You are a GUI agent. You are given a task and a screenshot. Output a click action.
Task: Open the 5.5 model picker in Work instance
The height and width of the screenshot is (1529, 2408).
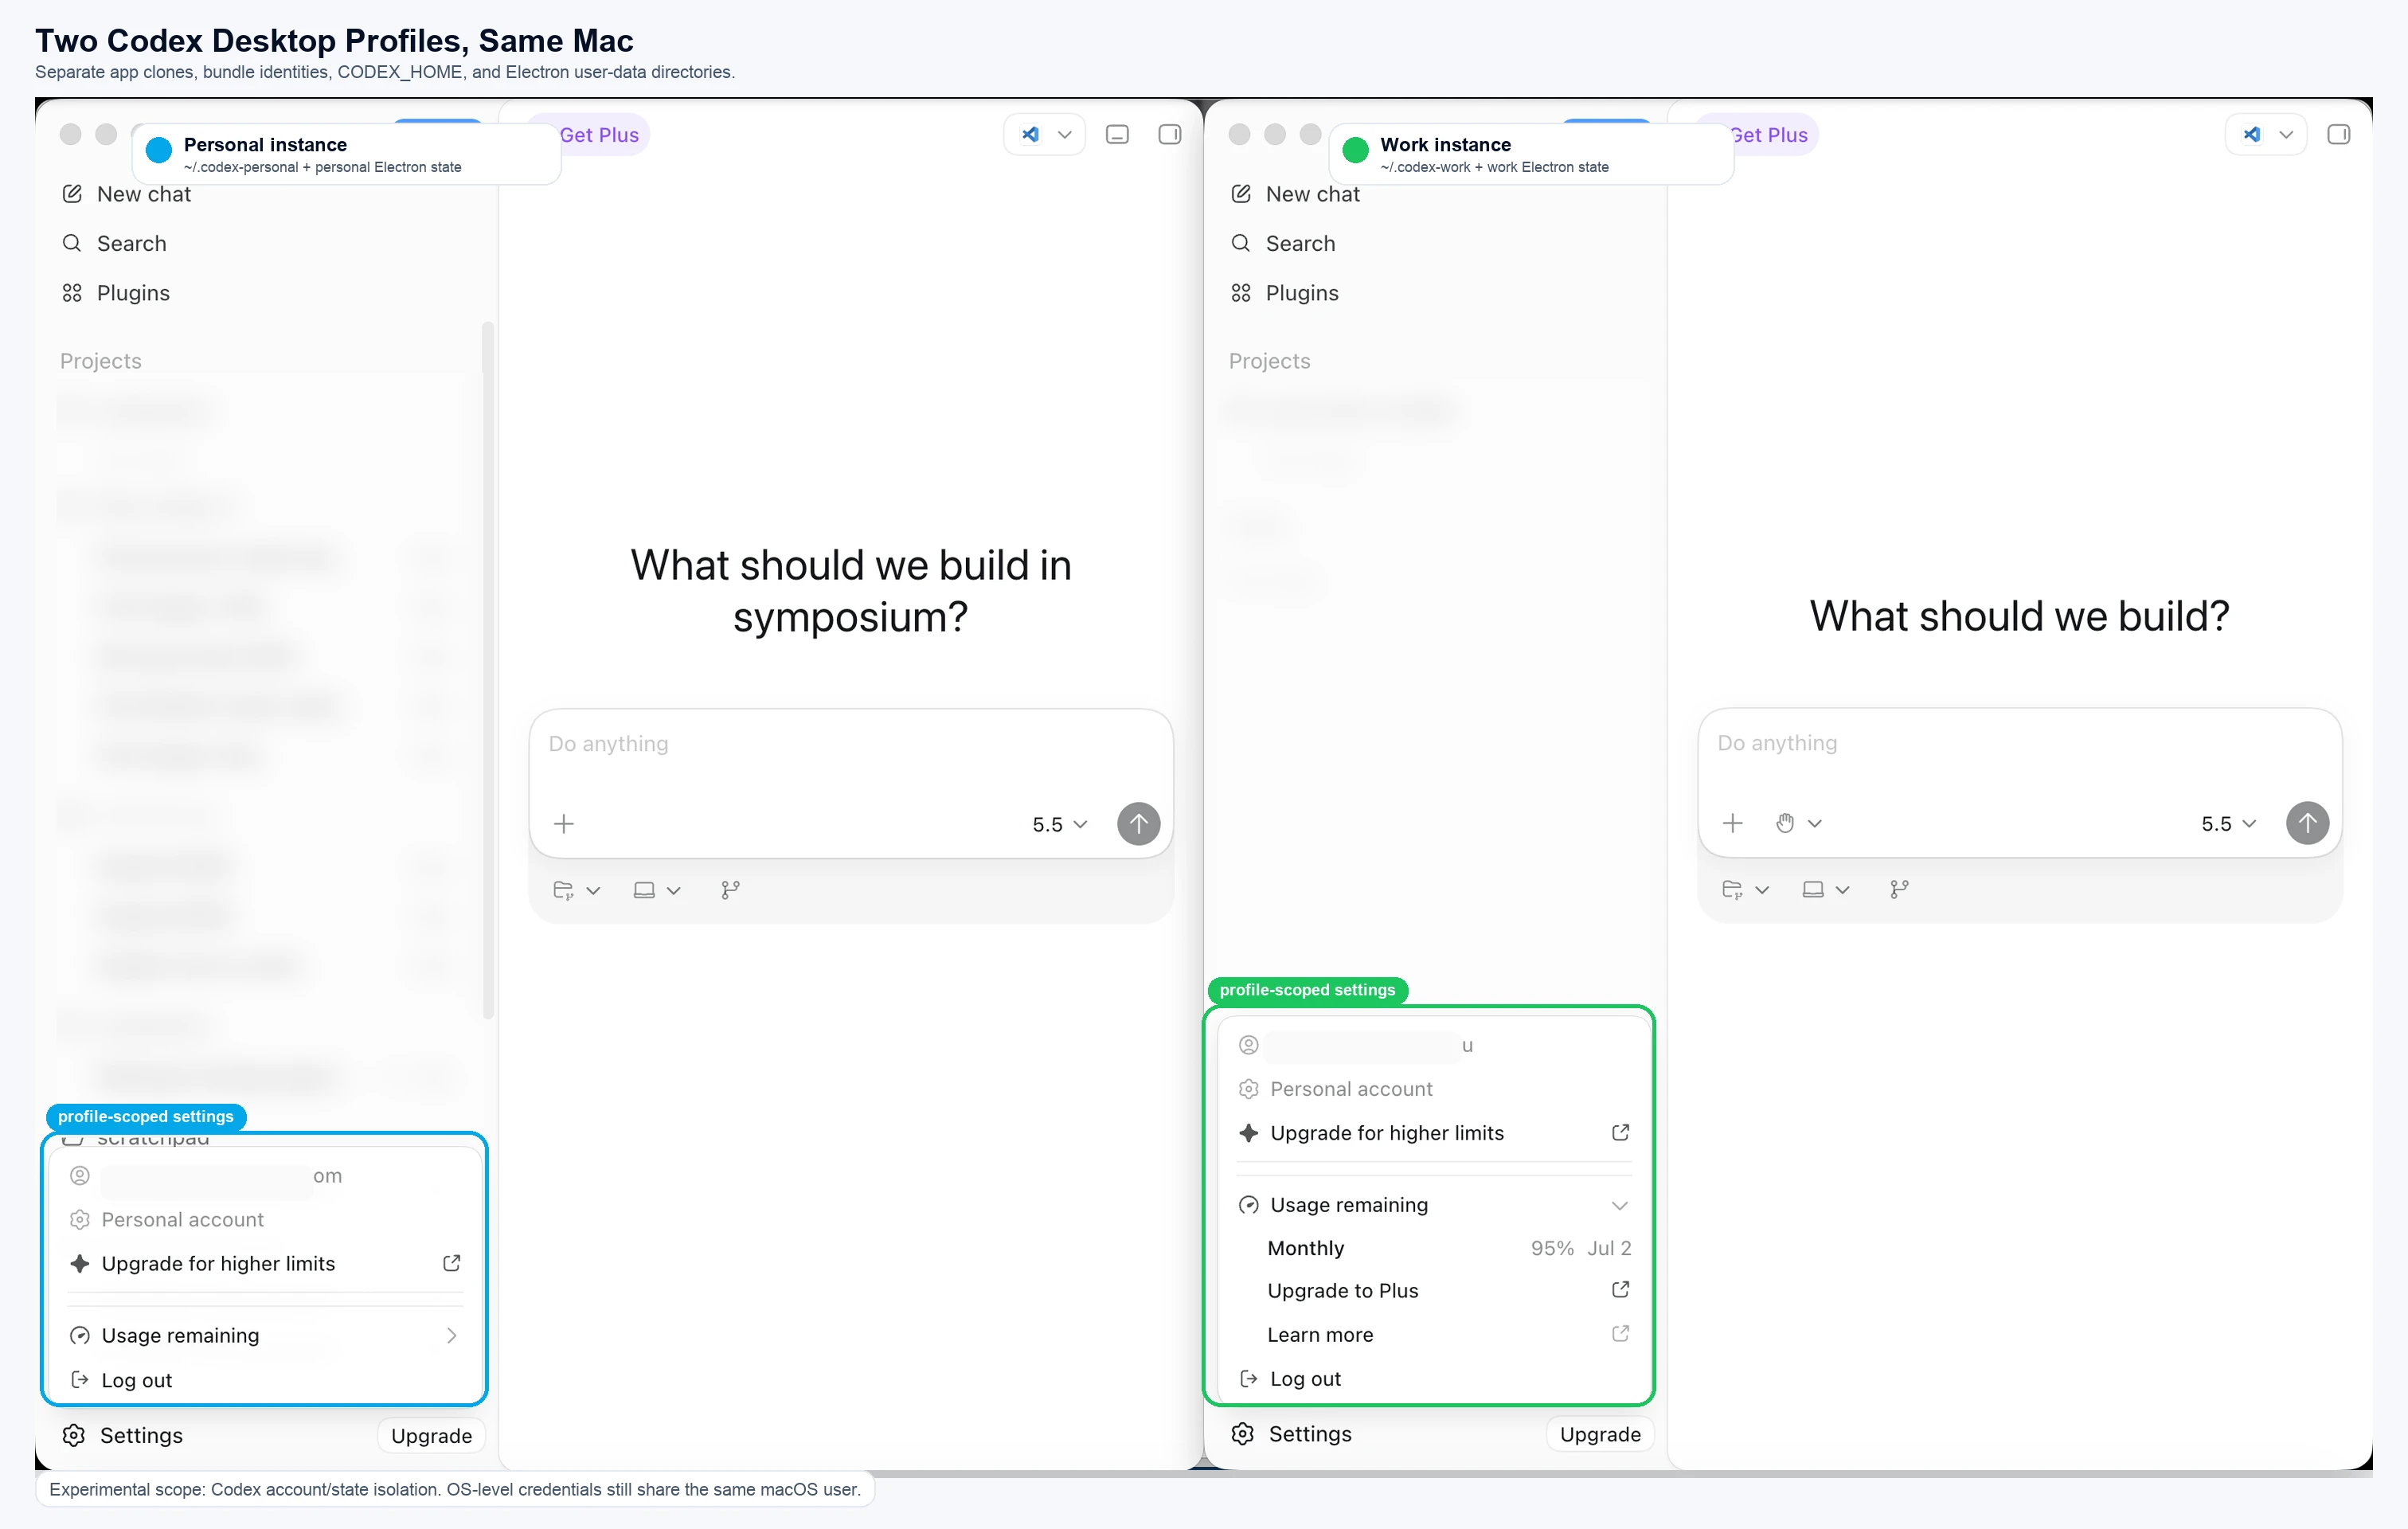click(2228, 823)
